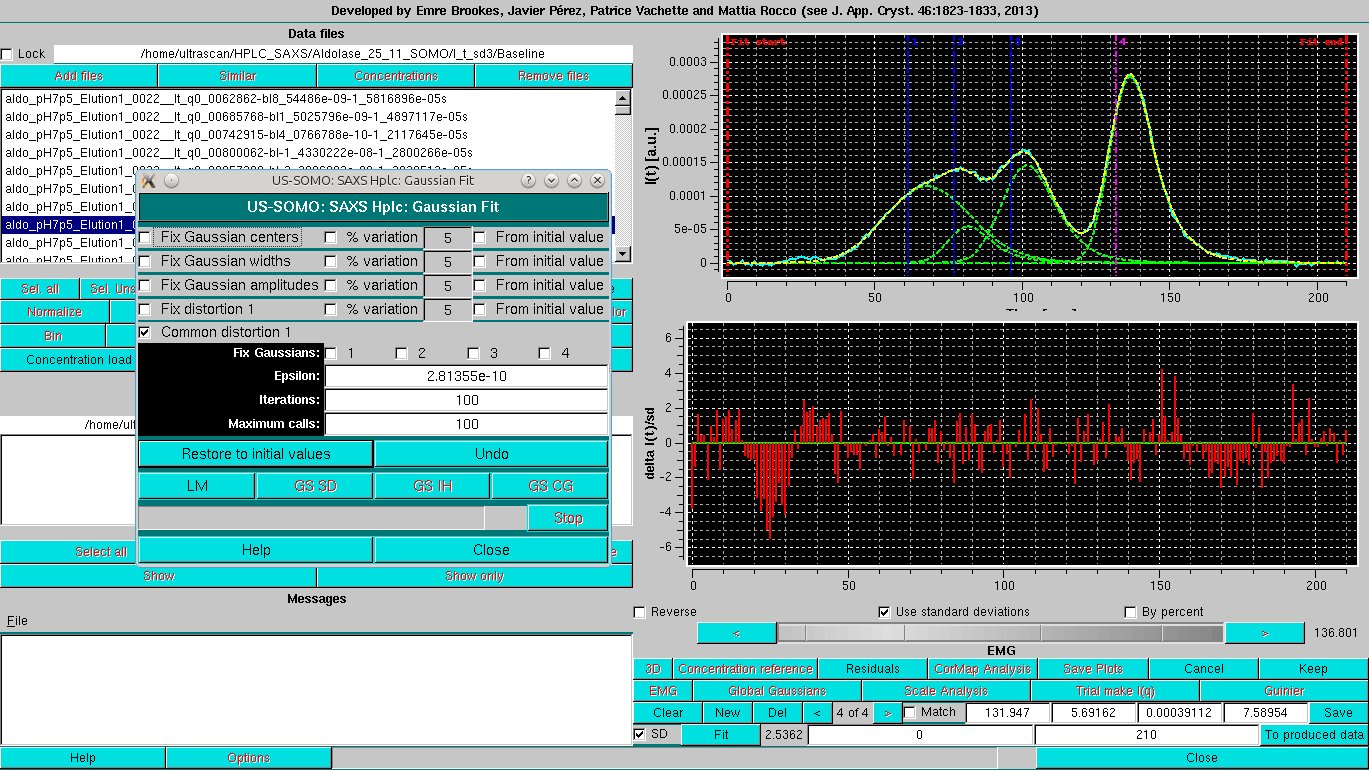Click the left arrow to go to previous Gaussian
This screenshot has width=1369, height=770.
tap(819, 712)
